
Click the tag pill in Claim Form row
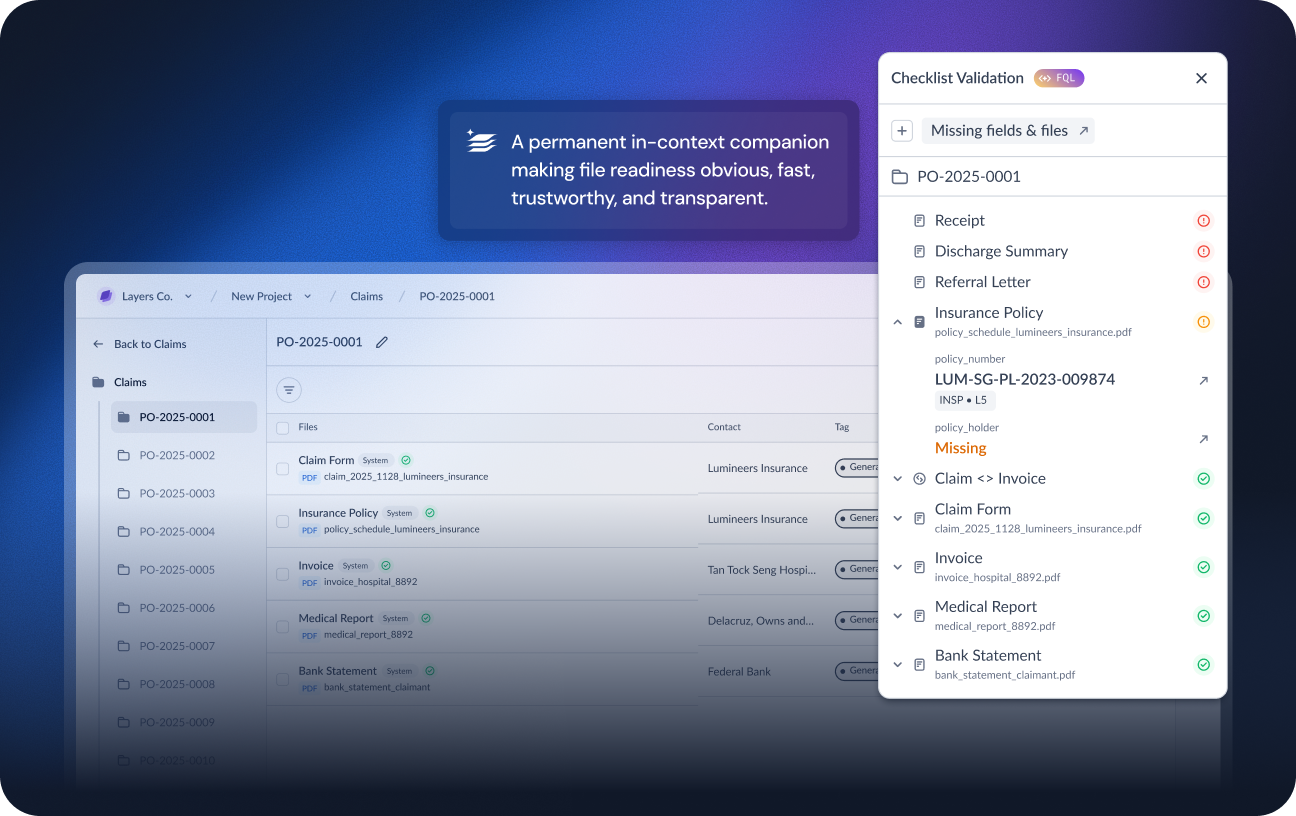pos(857,468)
